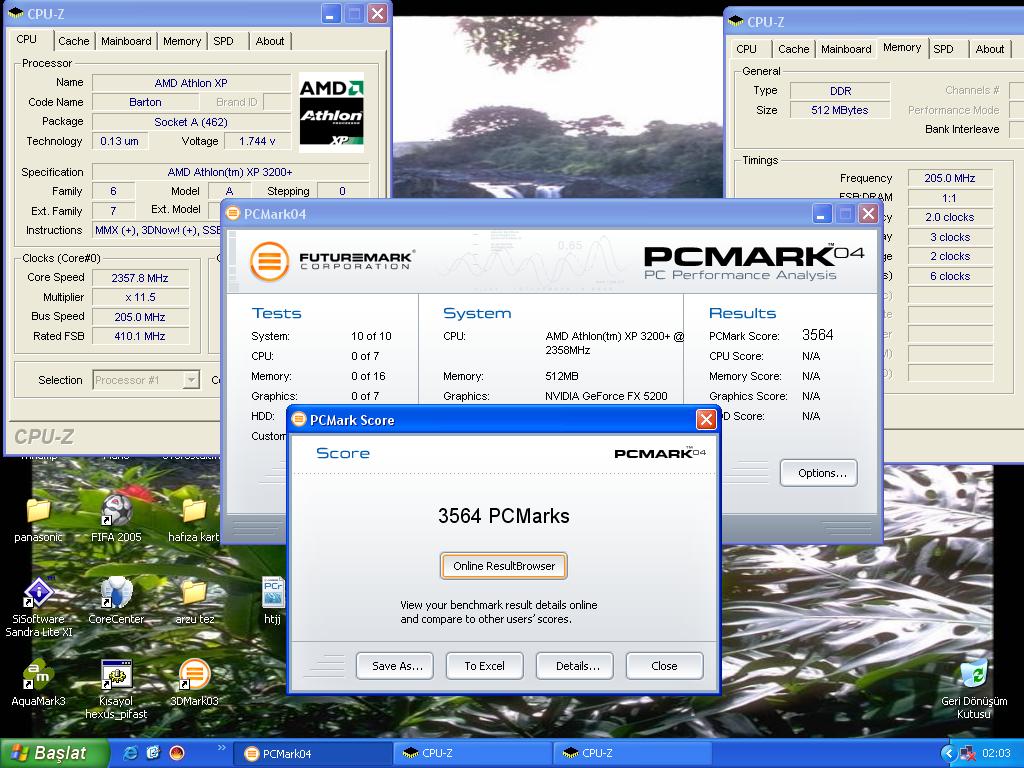Switch to the Cache tab in the processor CPU-Z window
This screenshot has height=768, width=1024.
coord(74,41)
